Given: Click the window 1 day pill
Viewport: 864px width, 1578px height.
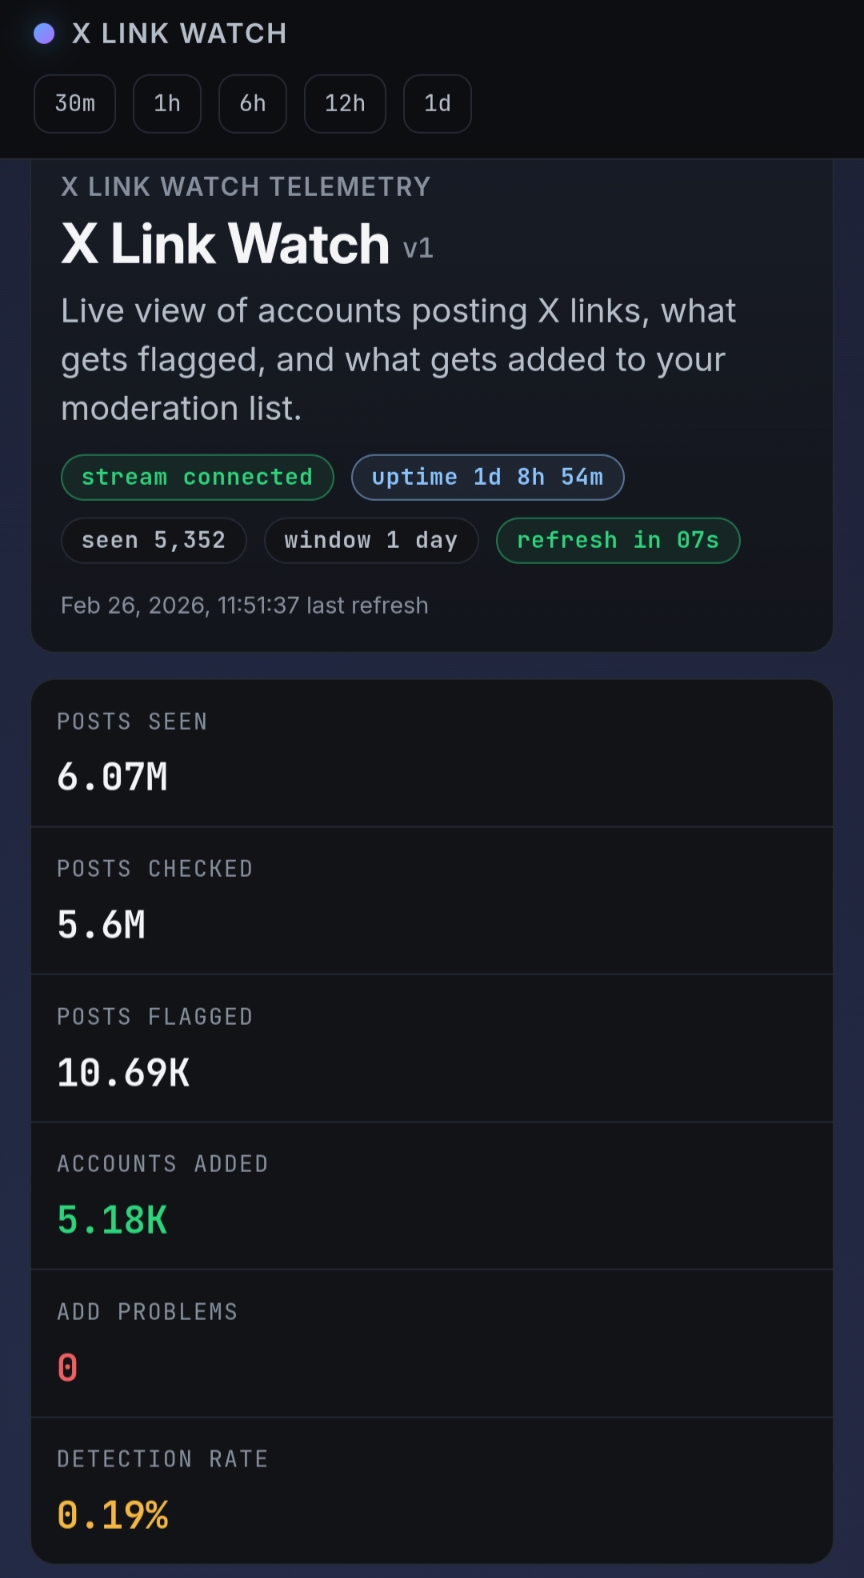Looking at the screenshot, I should click(x=371, y=541).
